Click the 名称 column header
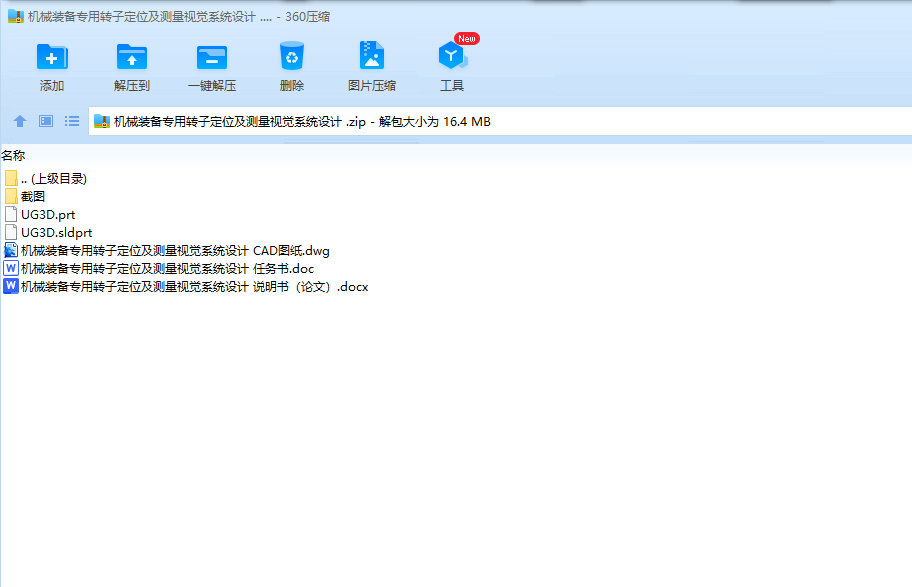The image size is (912, 587). coord(13,155)
